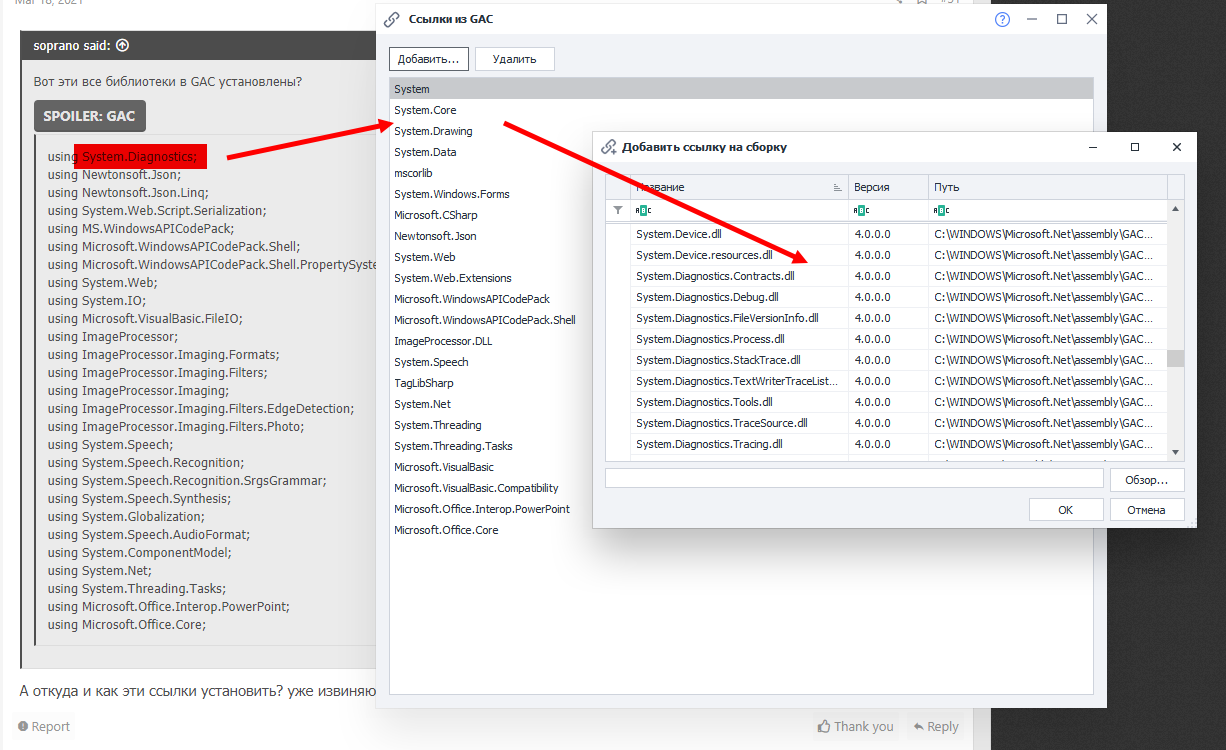
Task: Click the thumbs-up Thank you icon
Action: pyautogui.click(x=824, y=726)
